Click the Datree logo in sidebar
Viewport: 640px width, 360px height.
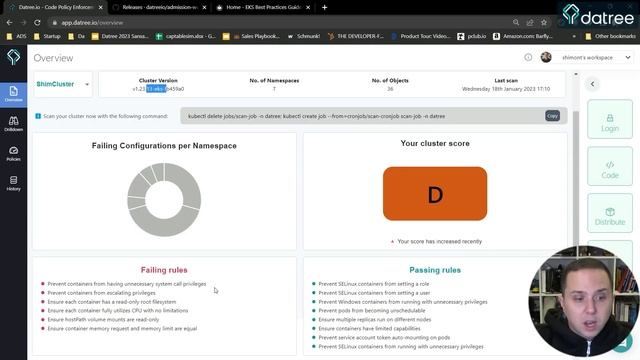coord(13,57)
